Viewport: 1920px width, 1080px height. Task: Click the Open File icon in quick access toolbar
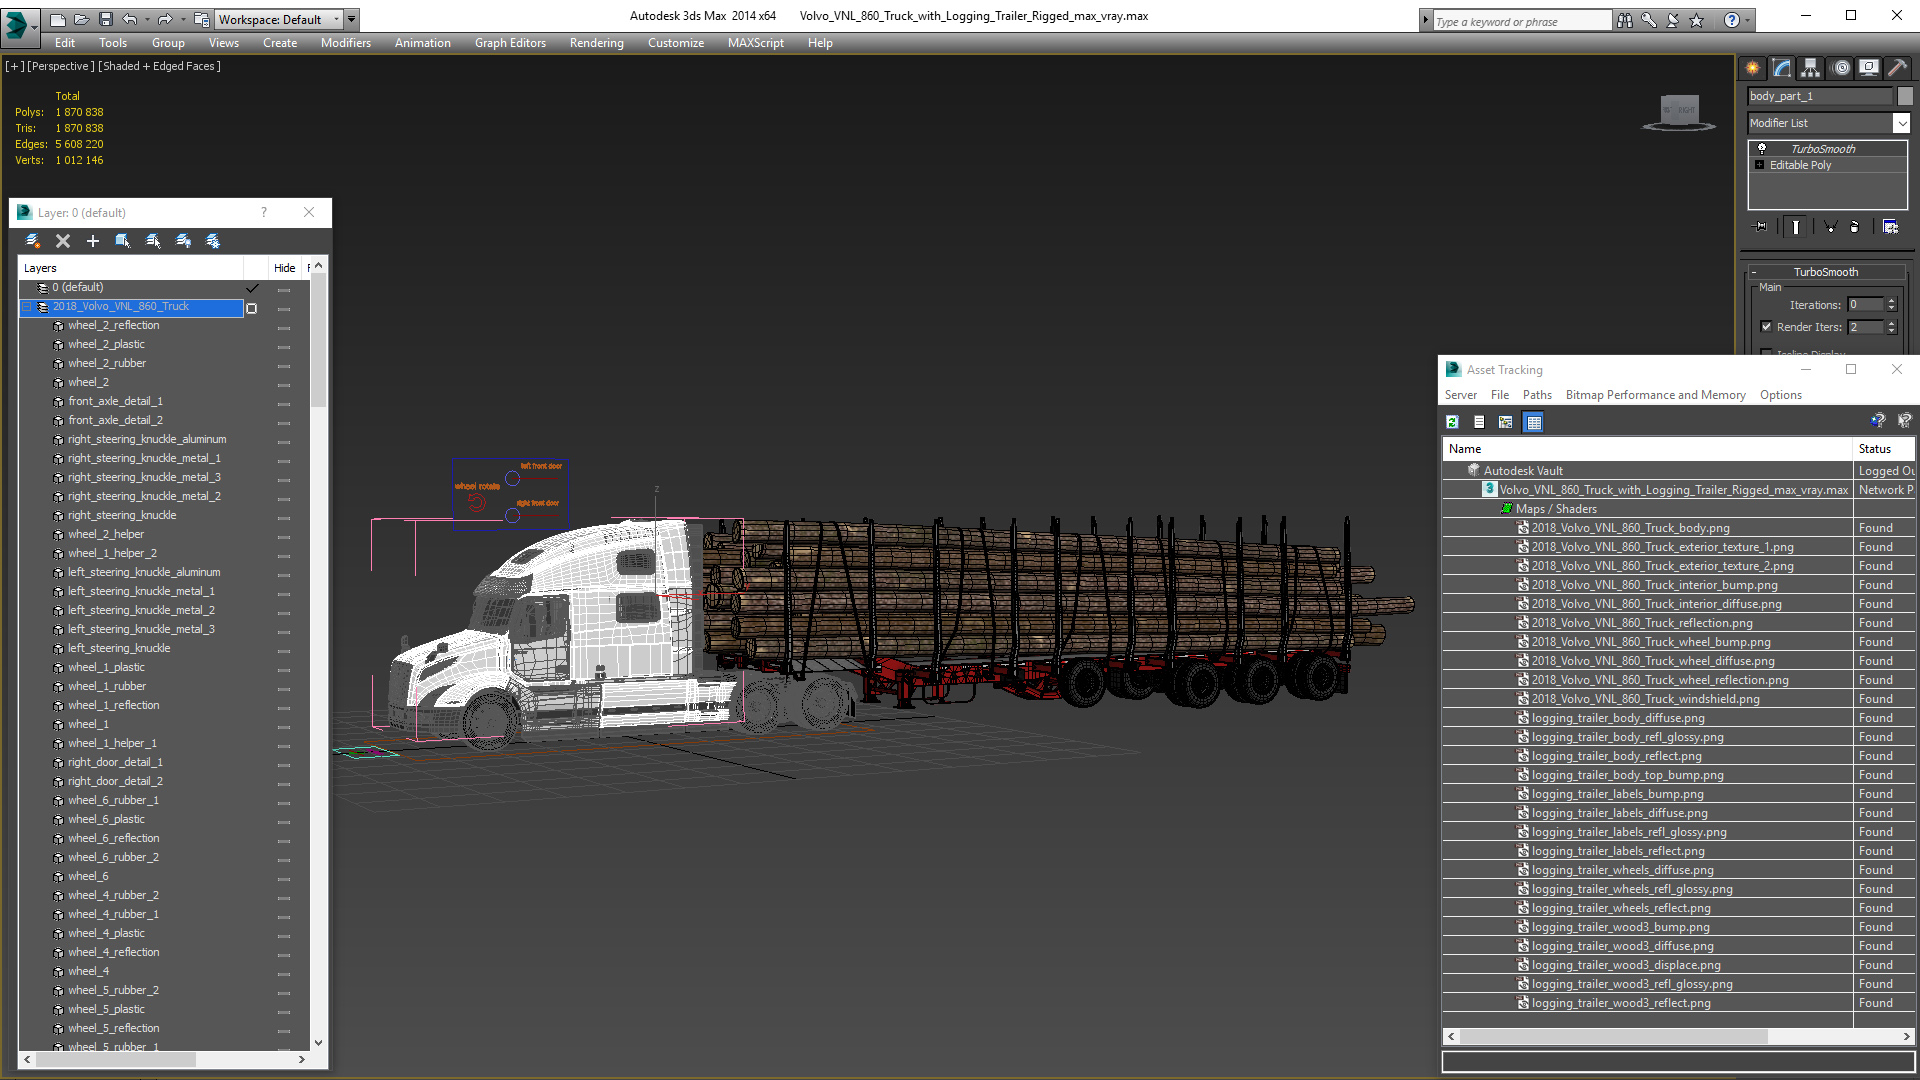pos(81,19)
